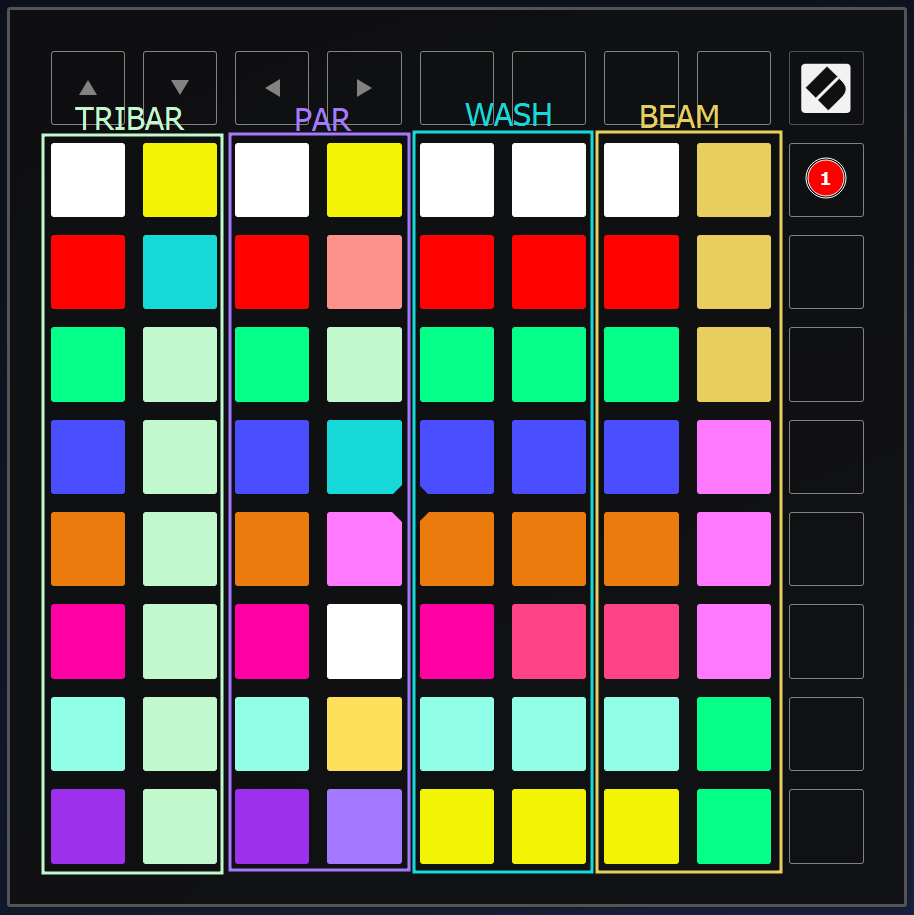The image size is (914, 915).
Task: Tap the yellow pad in PAR group
Action: [x=364, y=180]
